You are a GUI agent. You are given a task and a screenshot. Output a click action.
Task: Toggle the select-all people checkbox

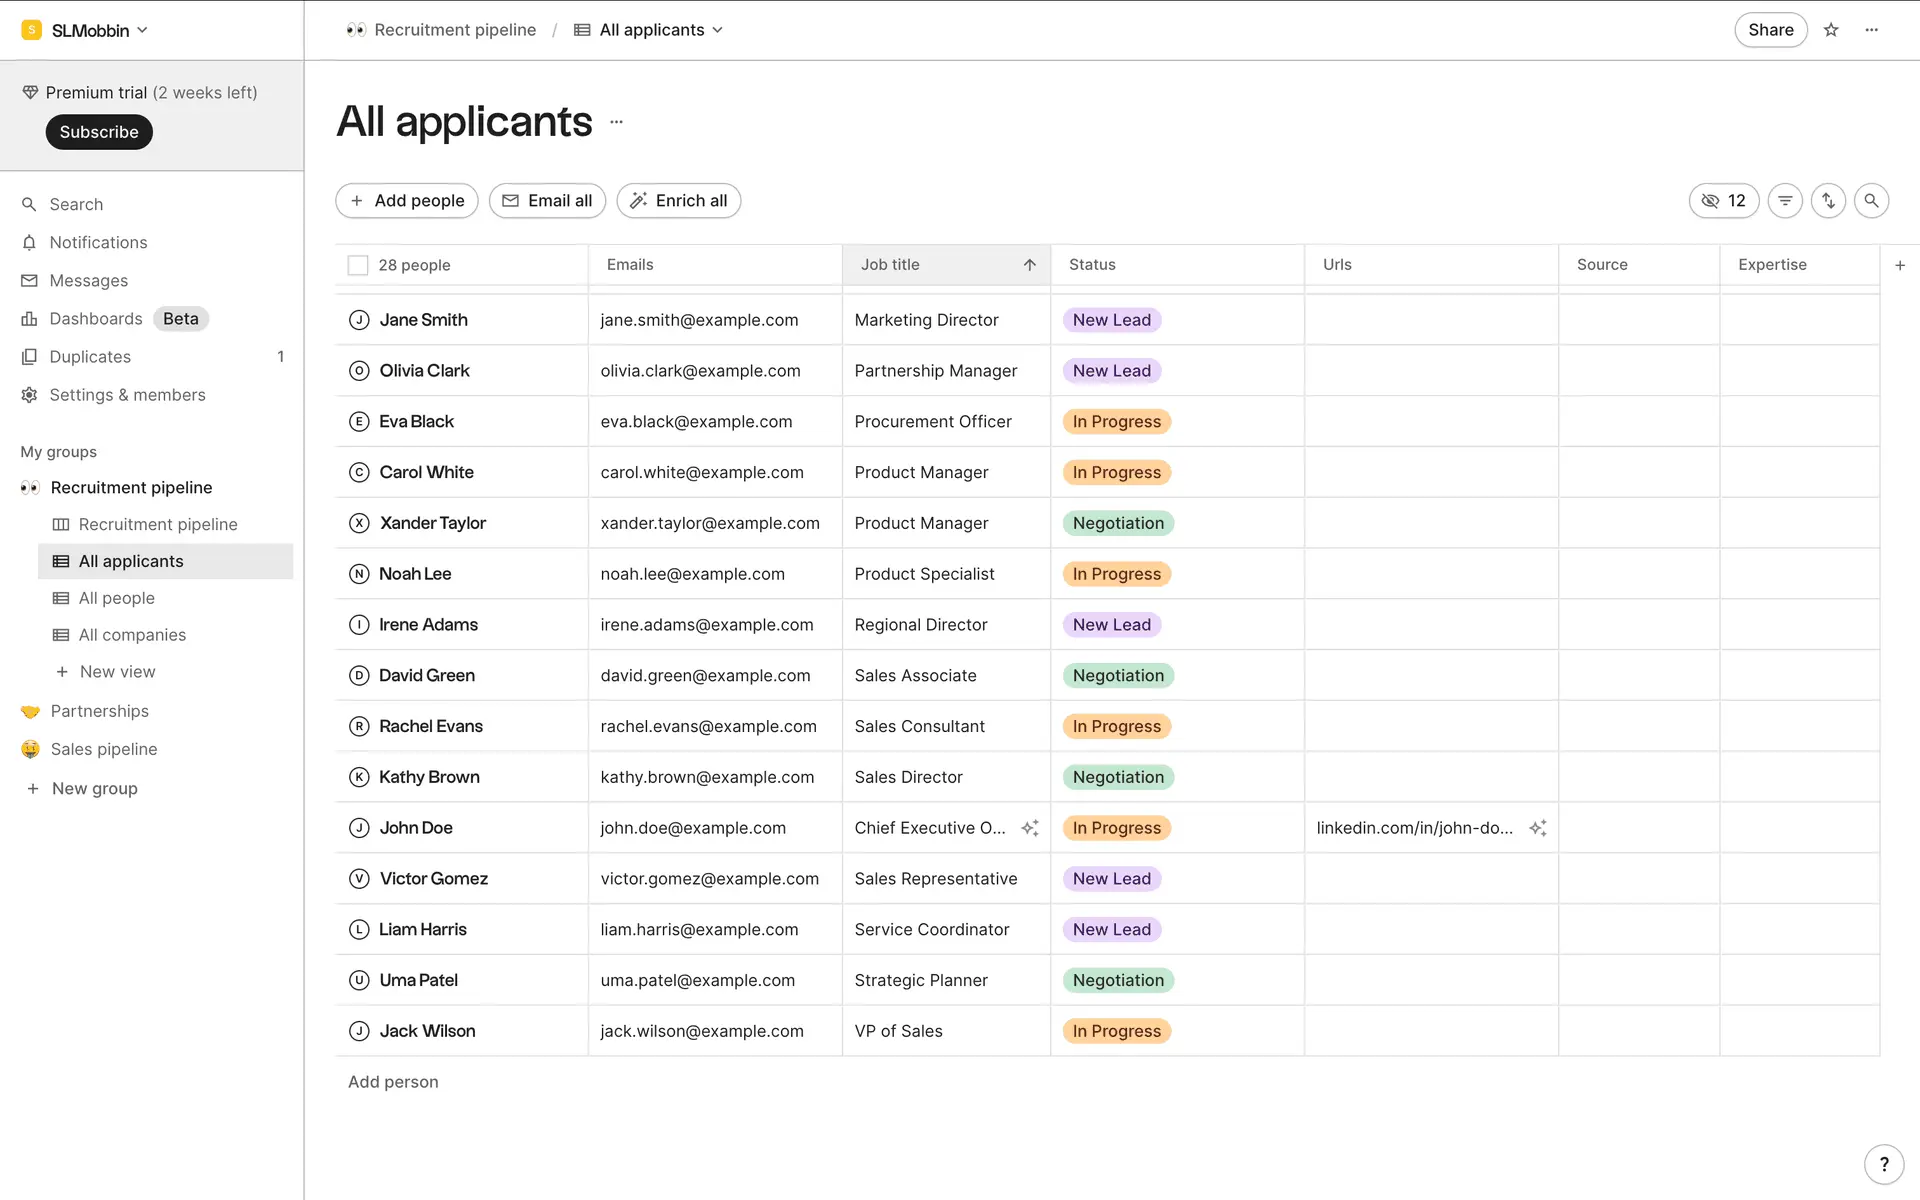[358, 265]
